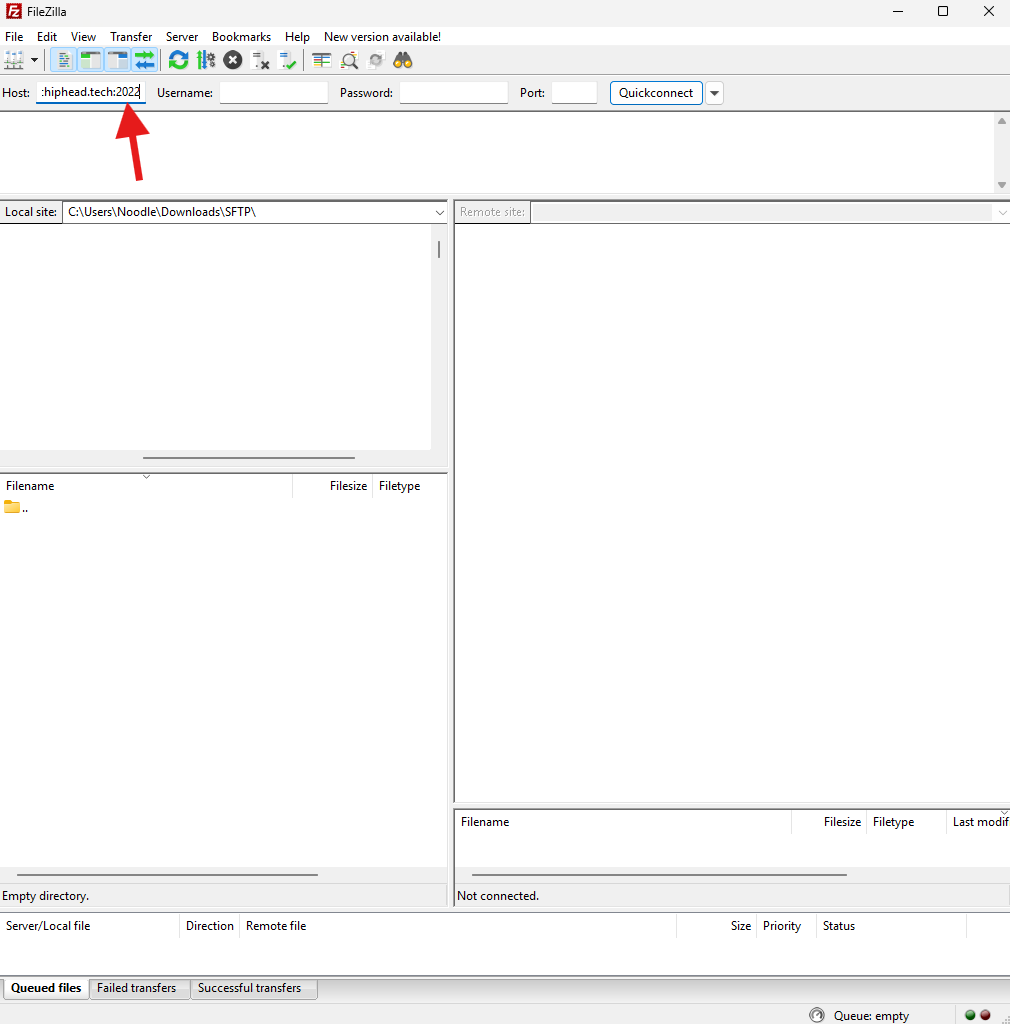Click local file list horizontal scrollbar
This screenshot has height=1024, width=1010.
coord(167,874)
